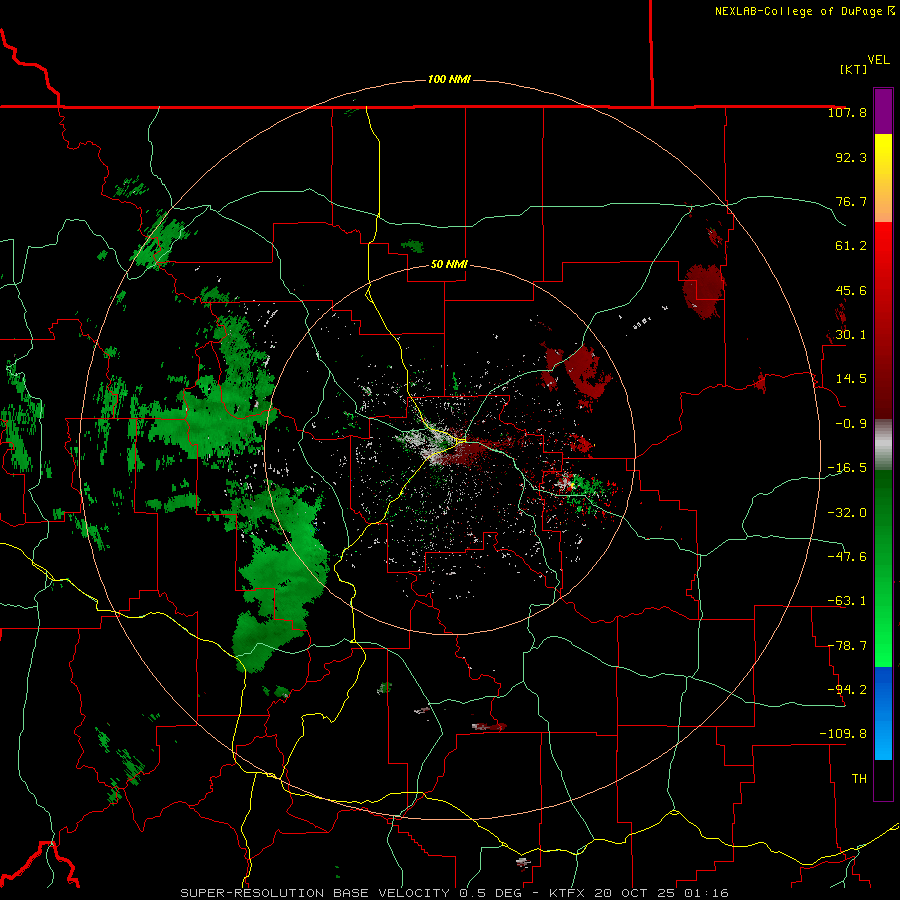Click the gray segment of color bar
Viewport: 900px width, 900px height.
[883, 445]
